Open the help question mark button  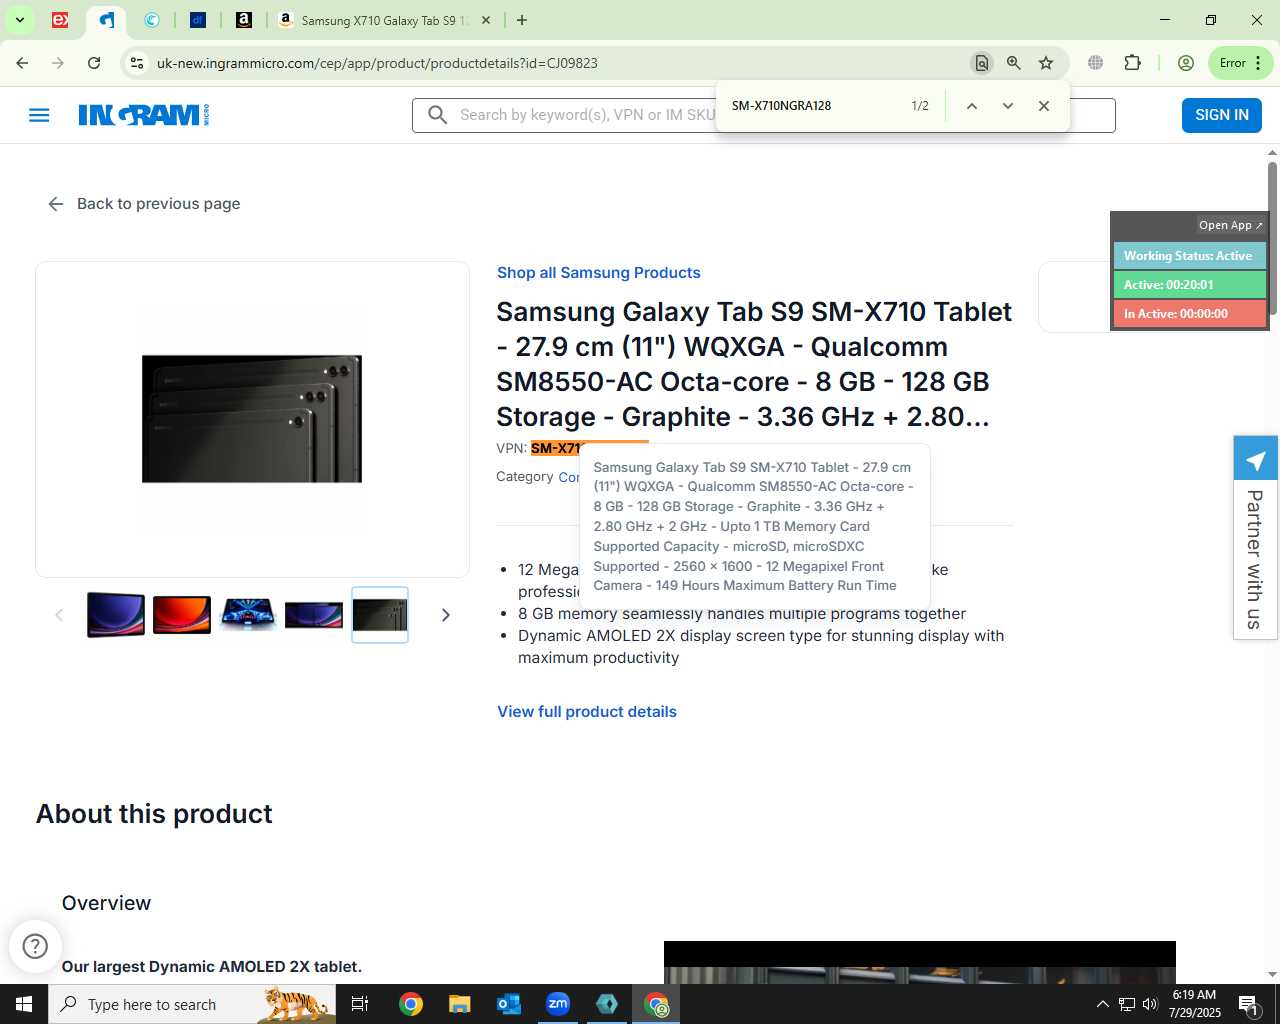click(35, 946)
